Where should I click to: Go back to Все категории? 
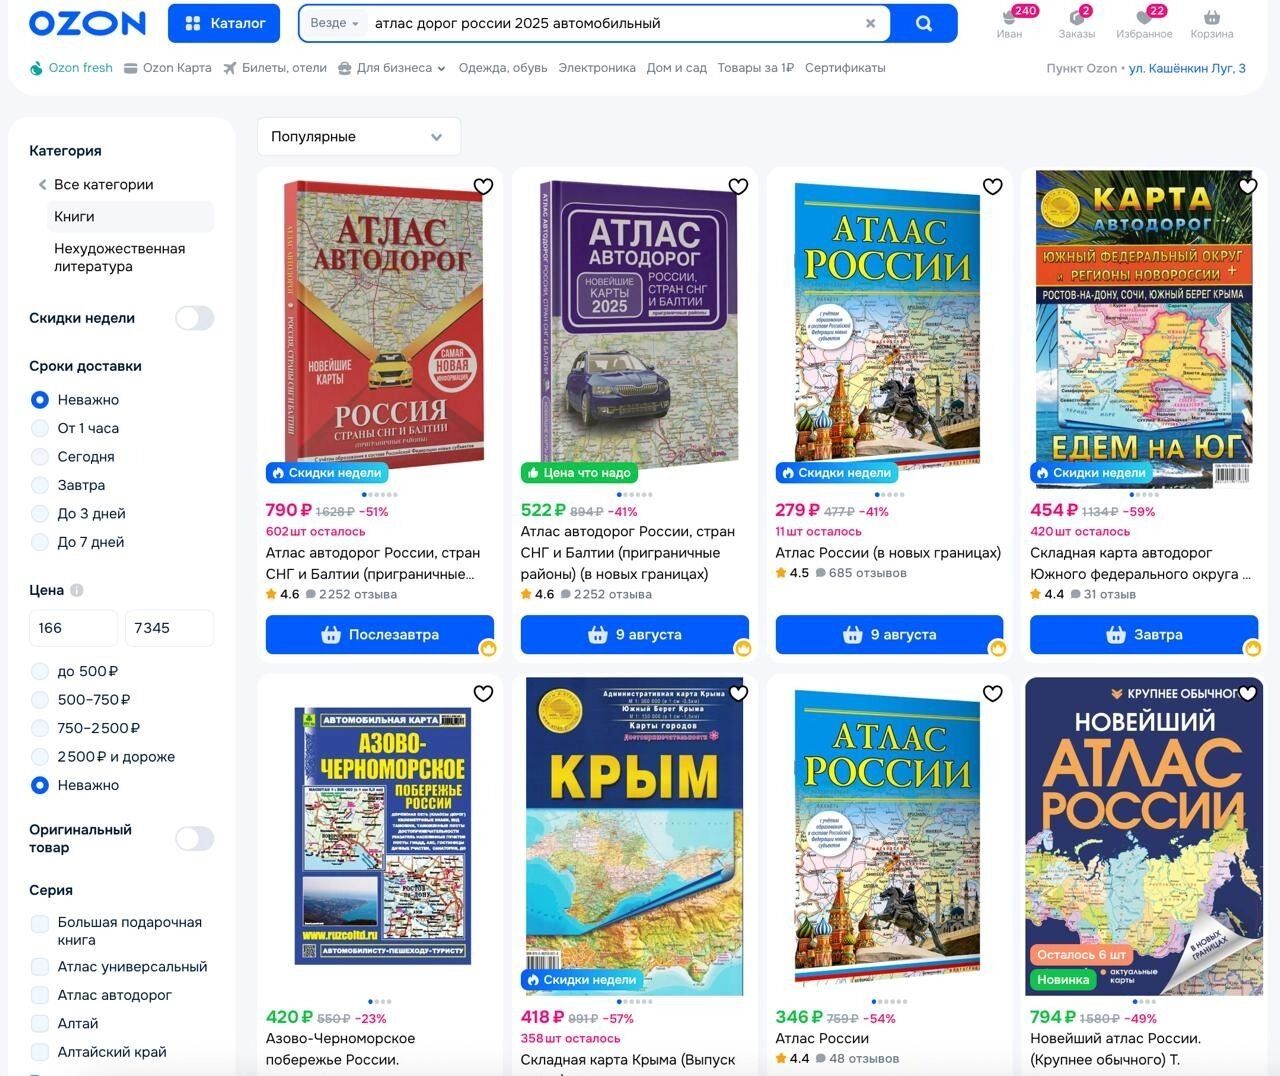[103, 185]
